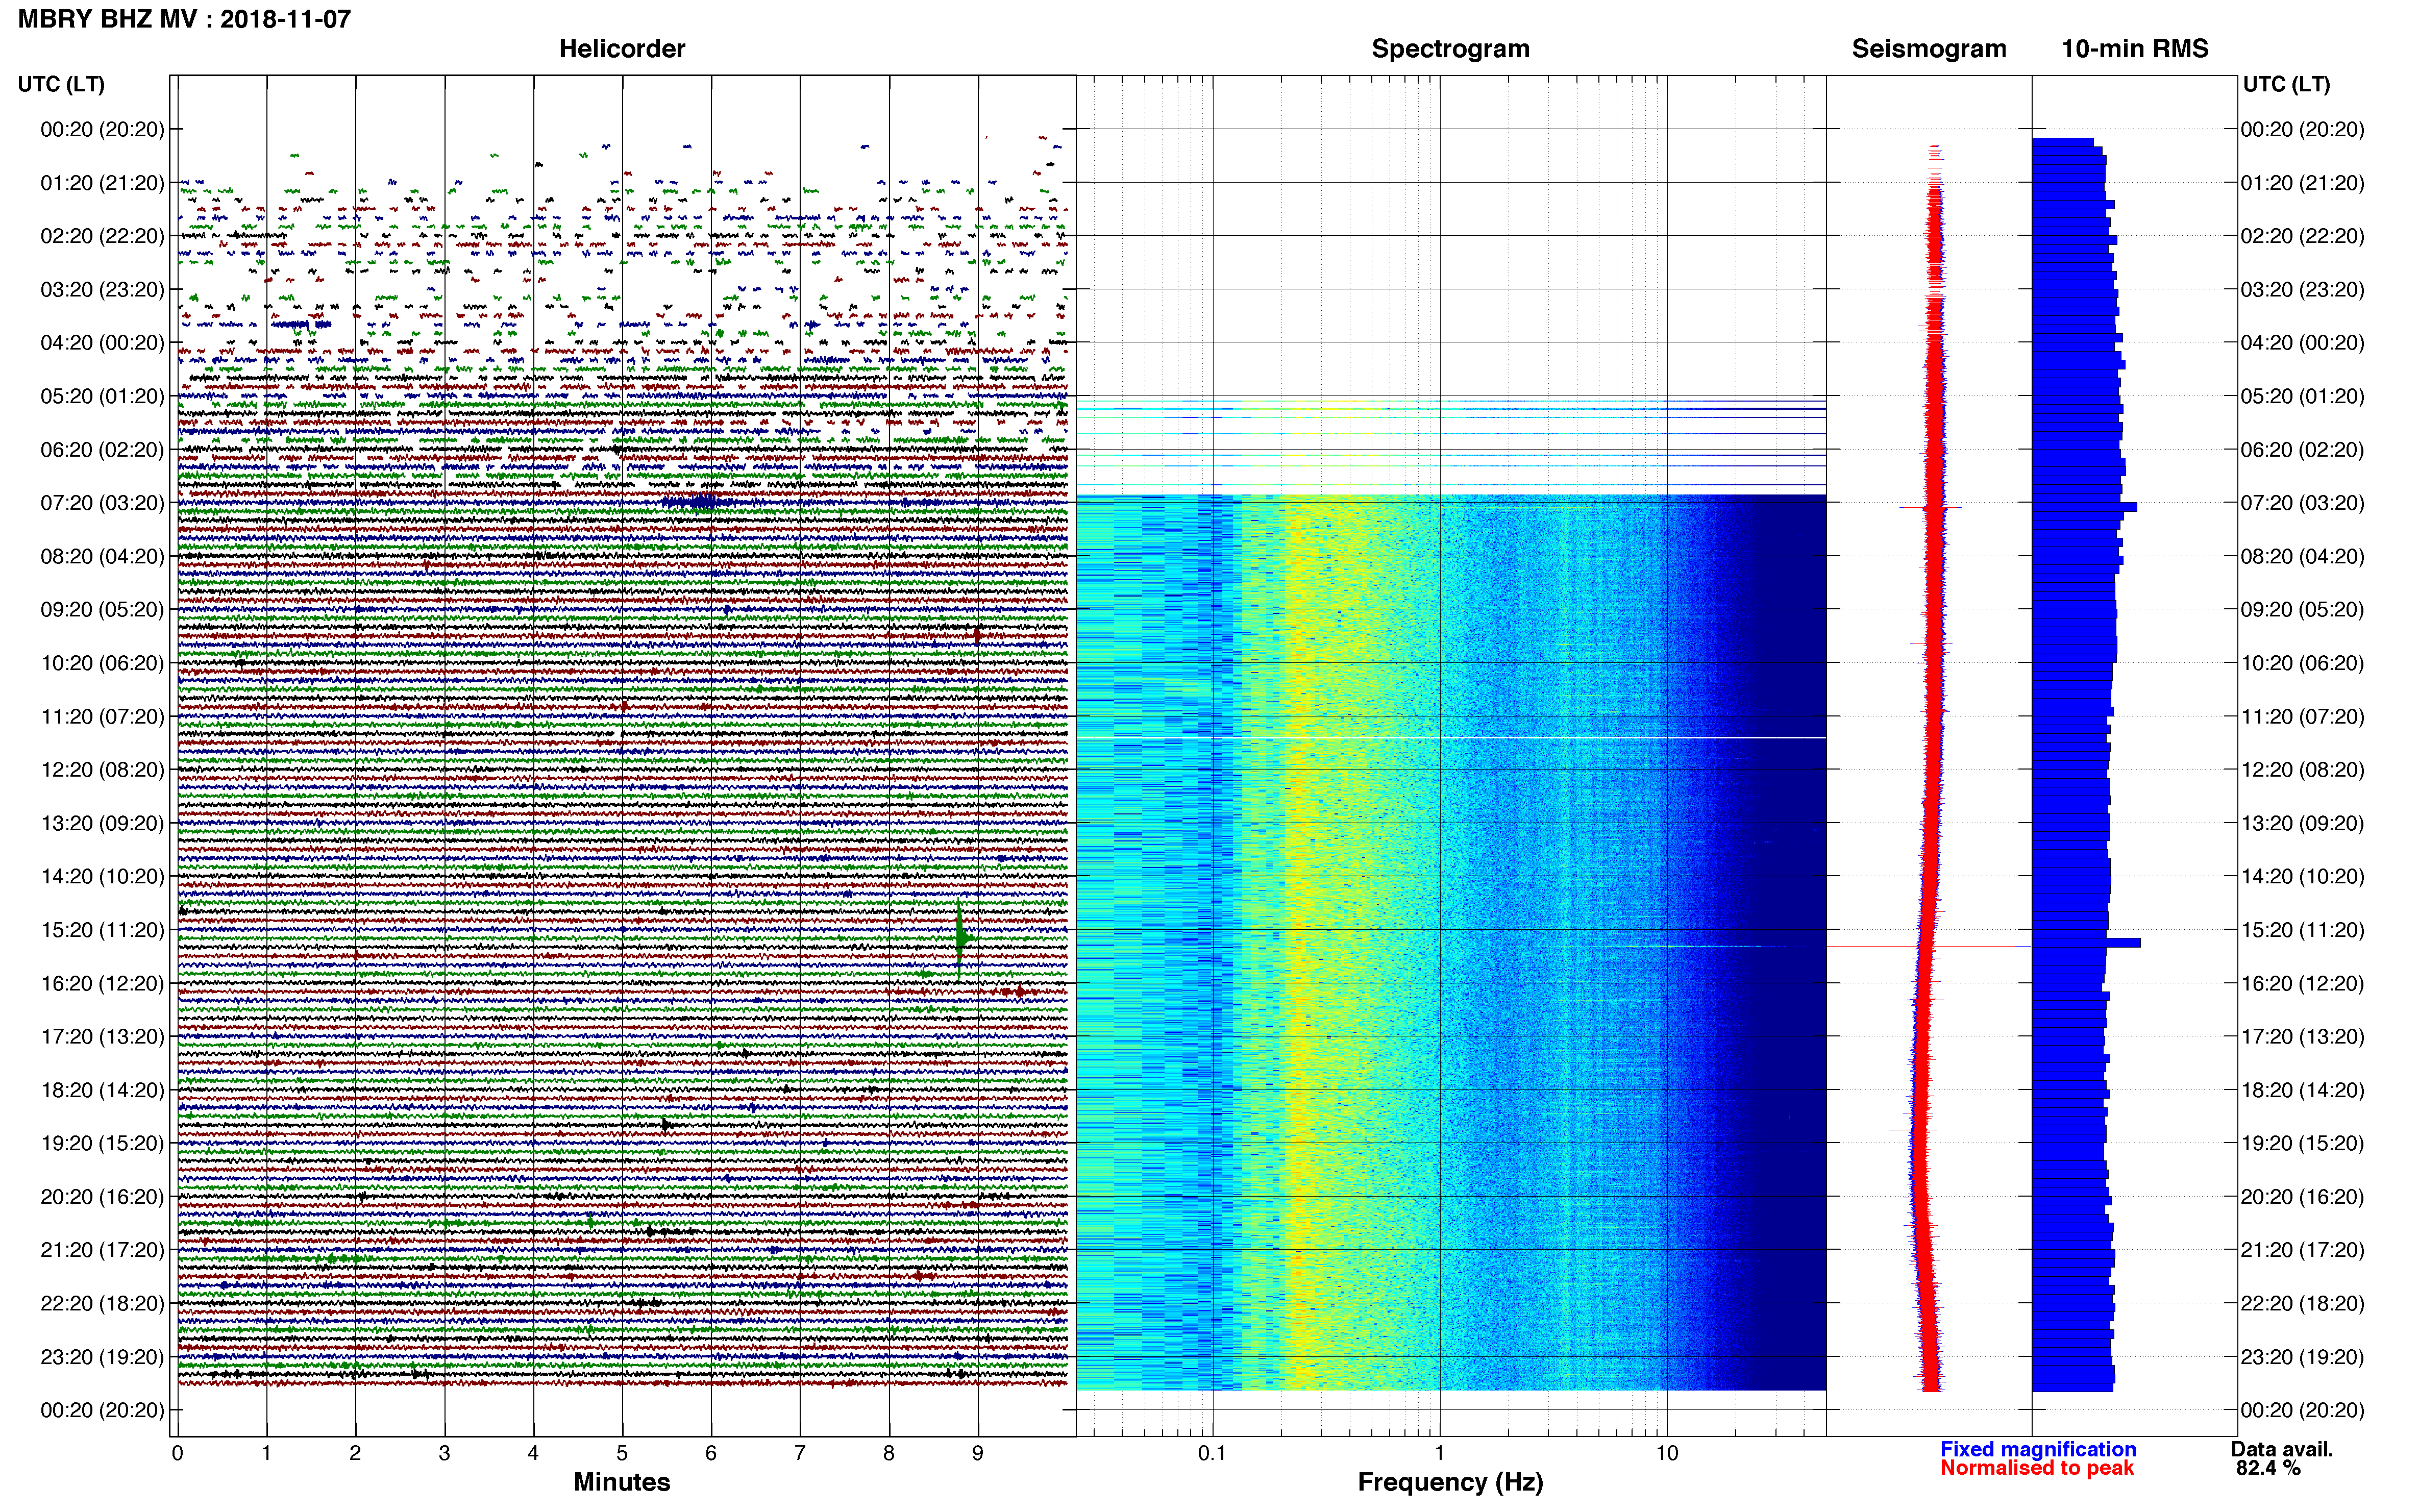This screenshot has height=1512, width=2419.
Task: Click the left '01:20 (21:20)' time label
Action: (102, 183)
